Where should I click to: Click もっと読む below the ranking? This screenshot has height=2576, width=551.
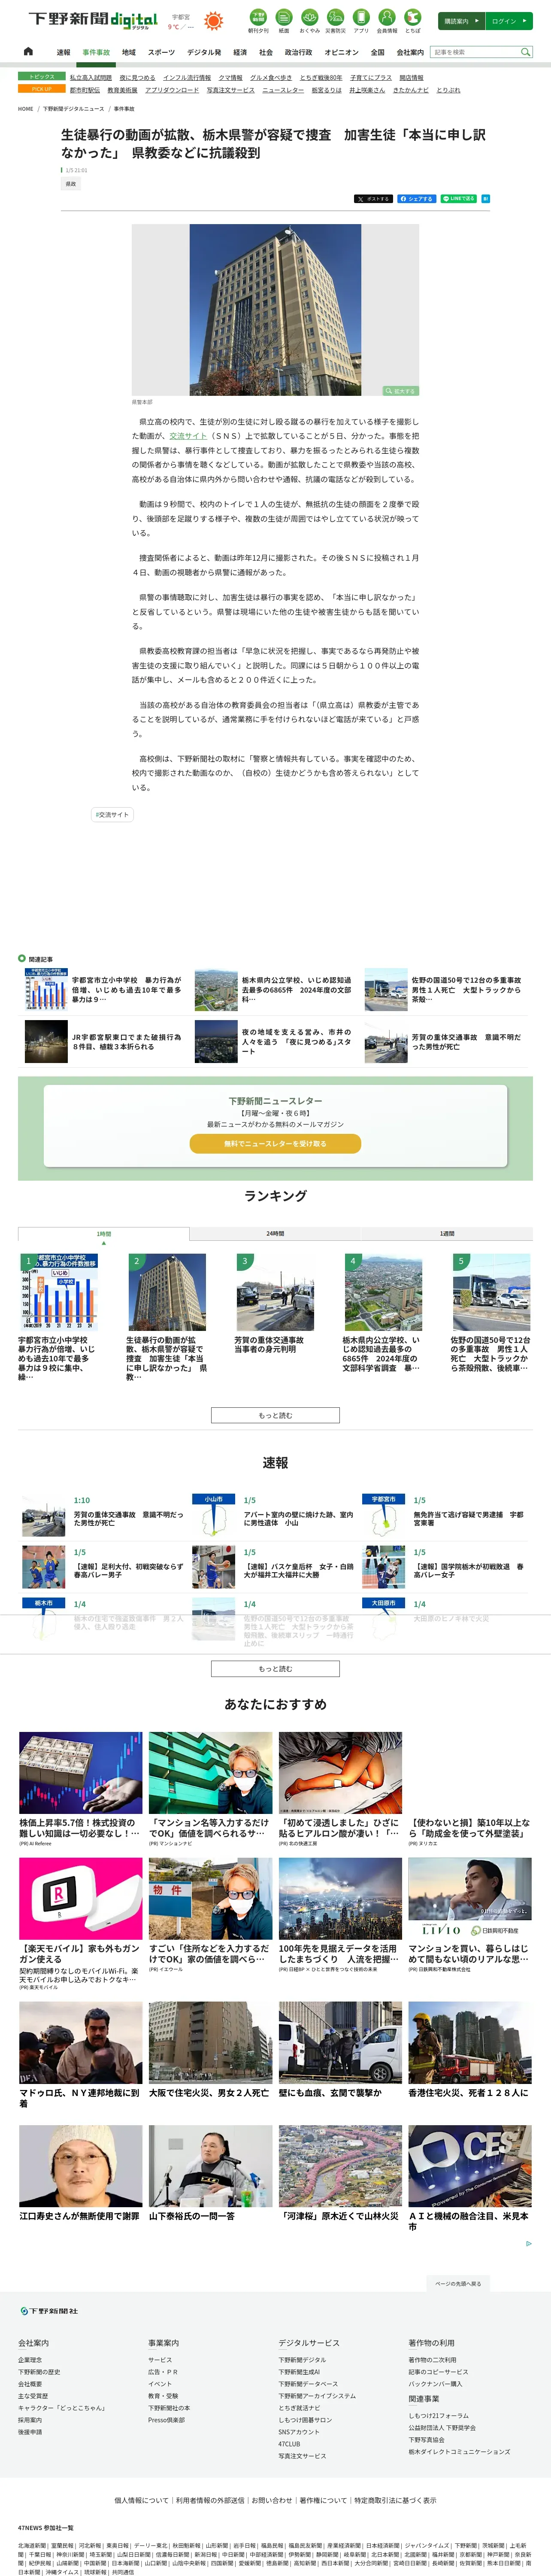pos(275,1415)
